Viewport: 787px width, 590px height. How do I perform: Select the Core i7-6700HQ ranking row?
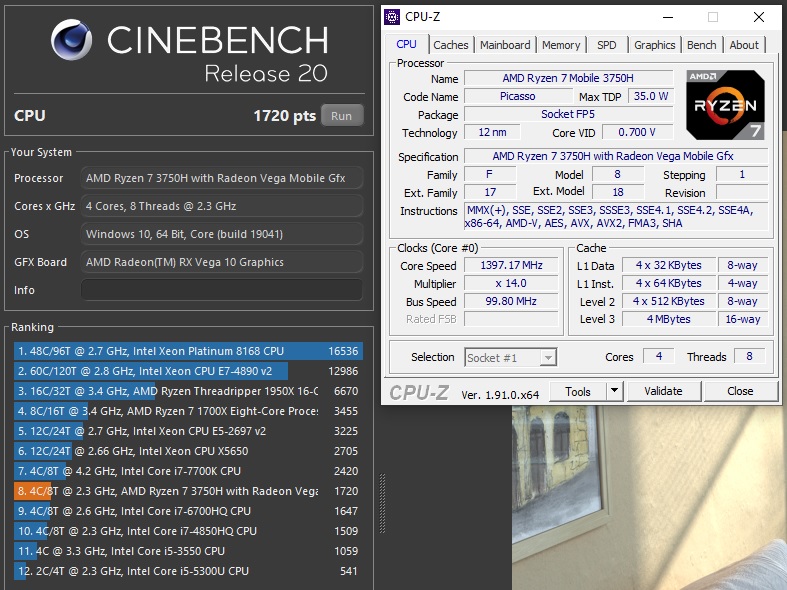188,511
